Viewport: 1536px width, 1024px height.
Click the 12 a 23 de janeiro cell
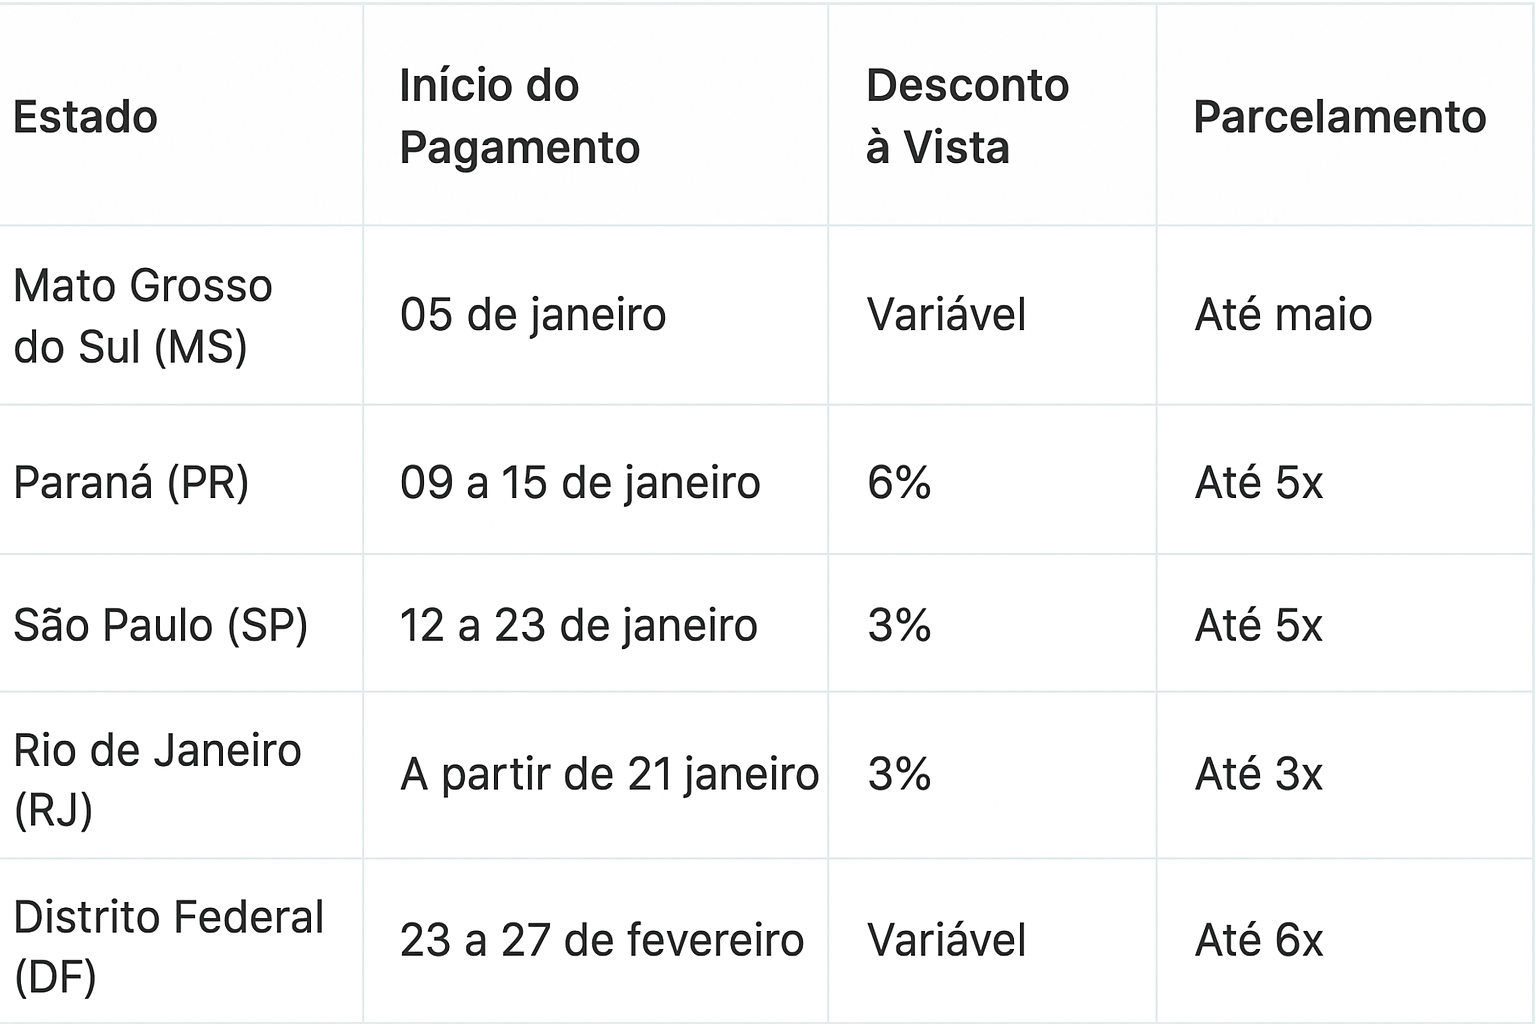578,625
